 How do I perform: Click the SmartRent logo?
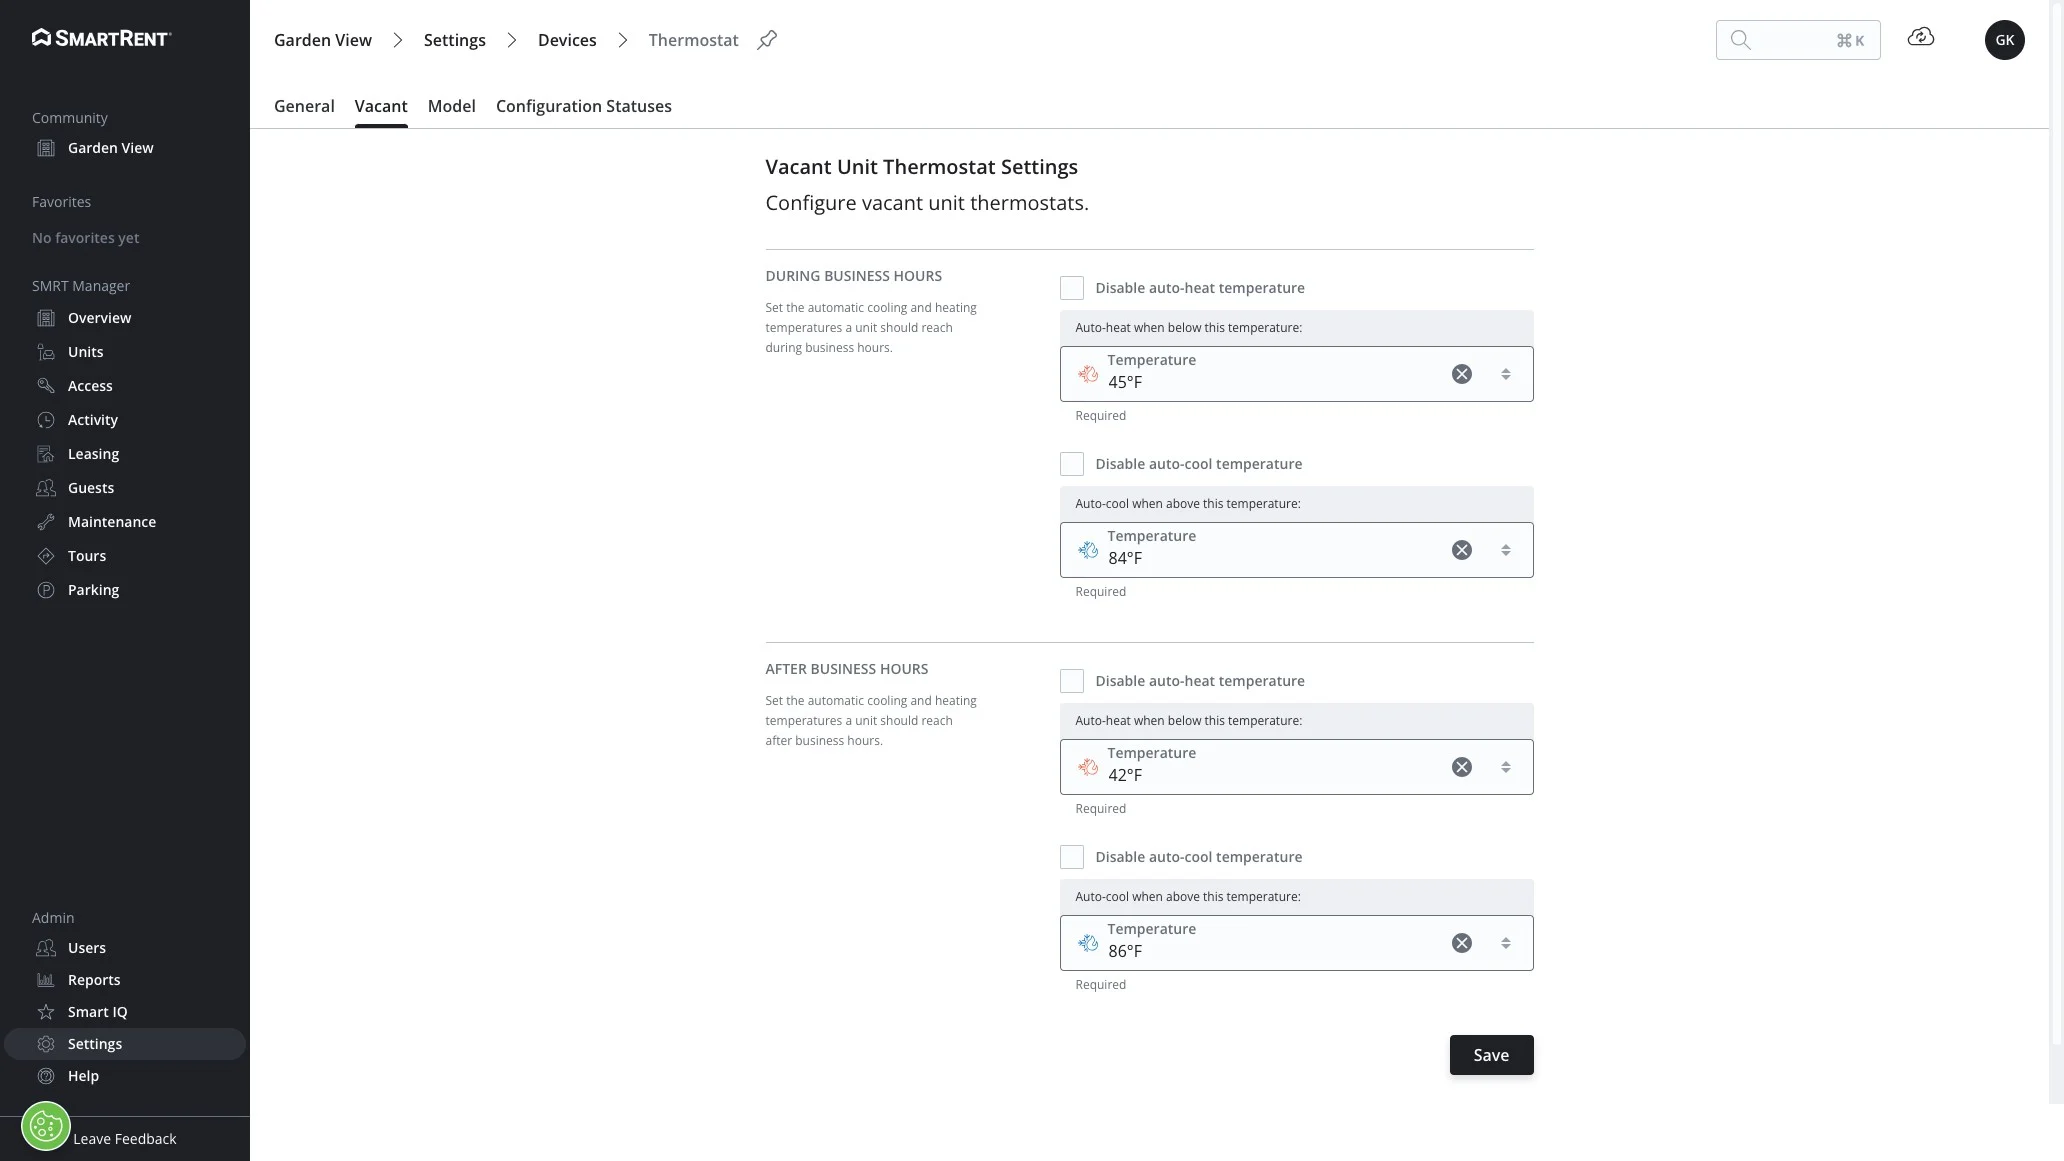click(101, 38)
